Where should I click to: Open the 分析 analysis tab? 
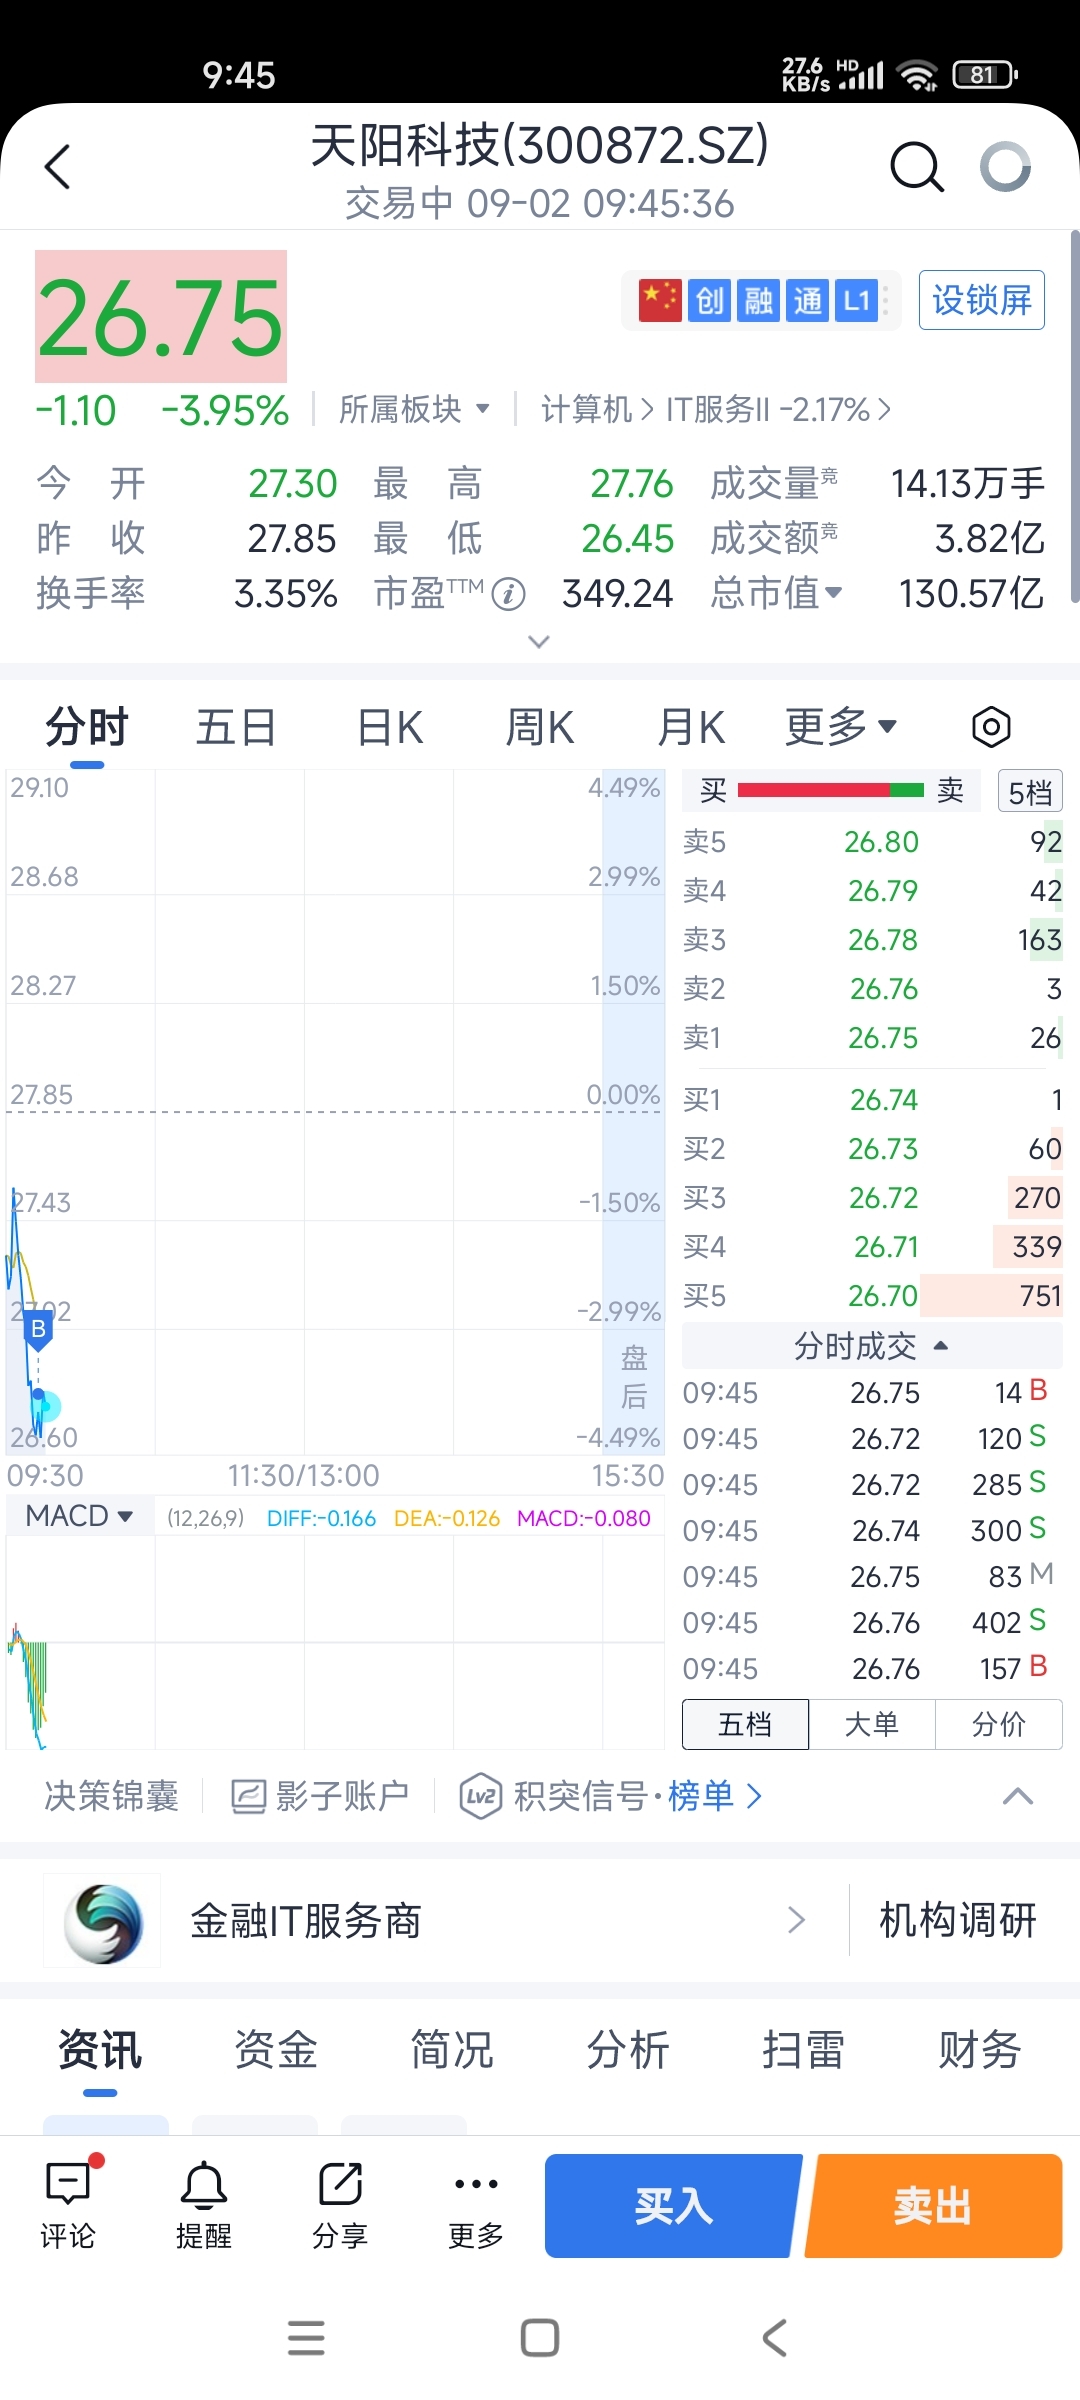point(628,2050)
